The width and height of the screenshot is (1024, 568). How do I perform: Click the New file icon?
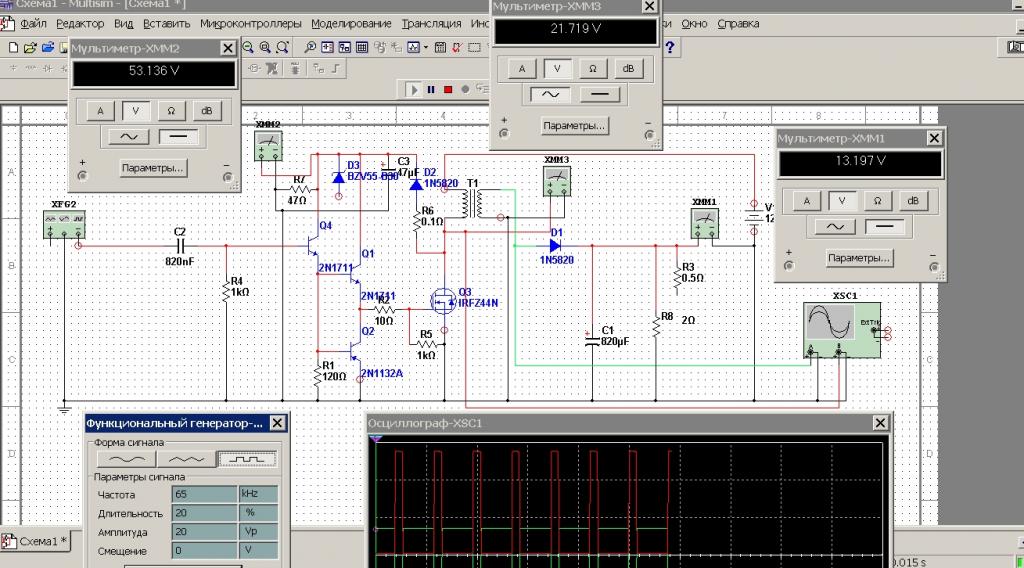[x=13, y=47]
